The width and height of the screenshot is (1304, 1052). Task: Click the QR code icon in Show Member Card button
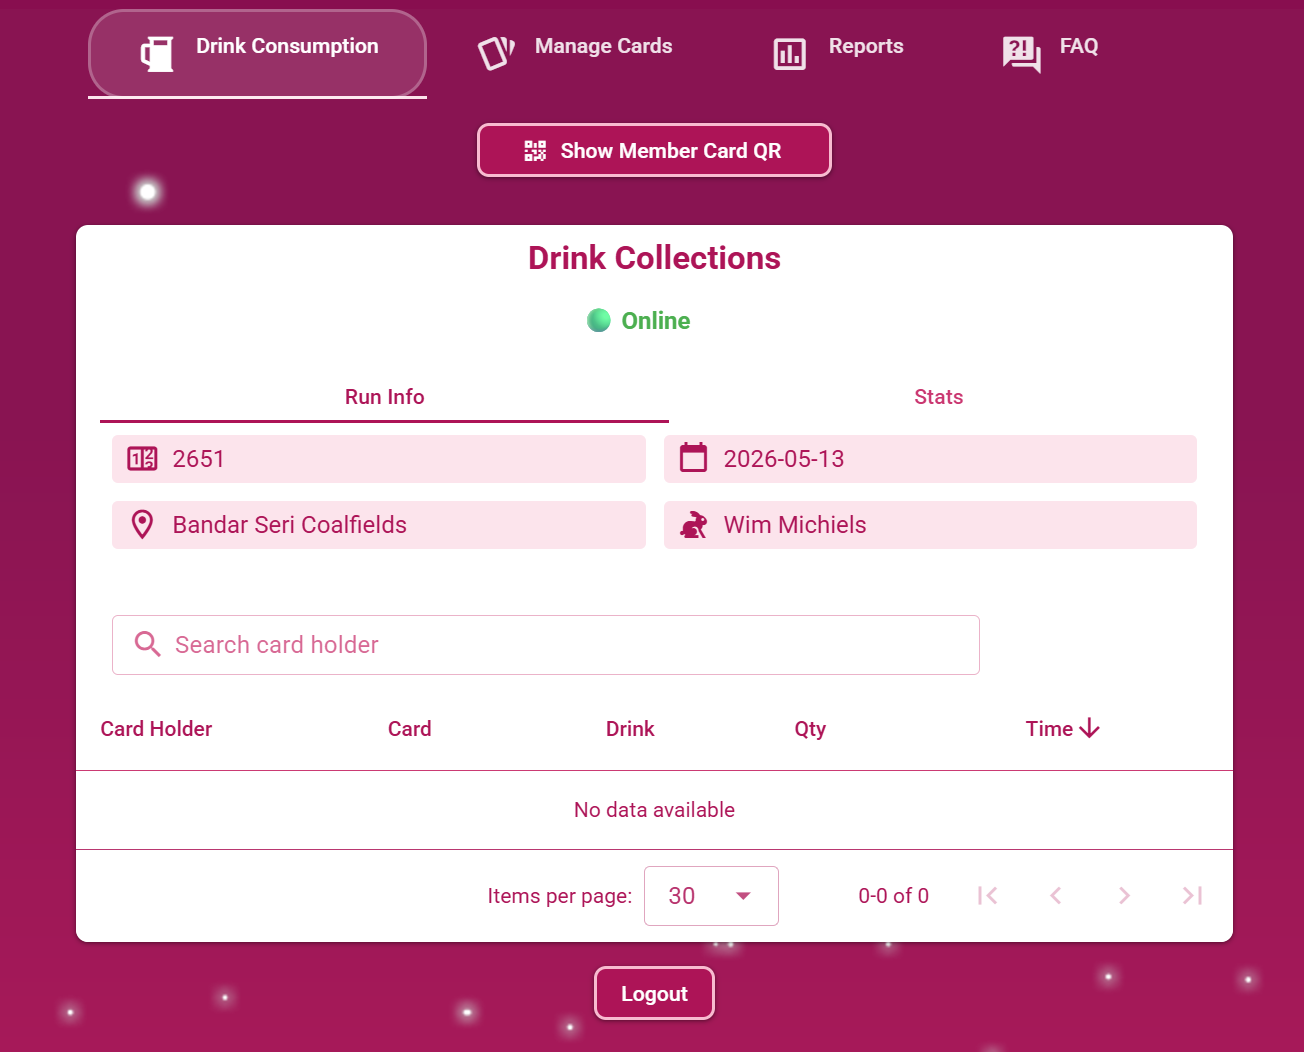(x=535, y=151)
